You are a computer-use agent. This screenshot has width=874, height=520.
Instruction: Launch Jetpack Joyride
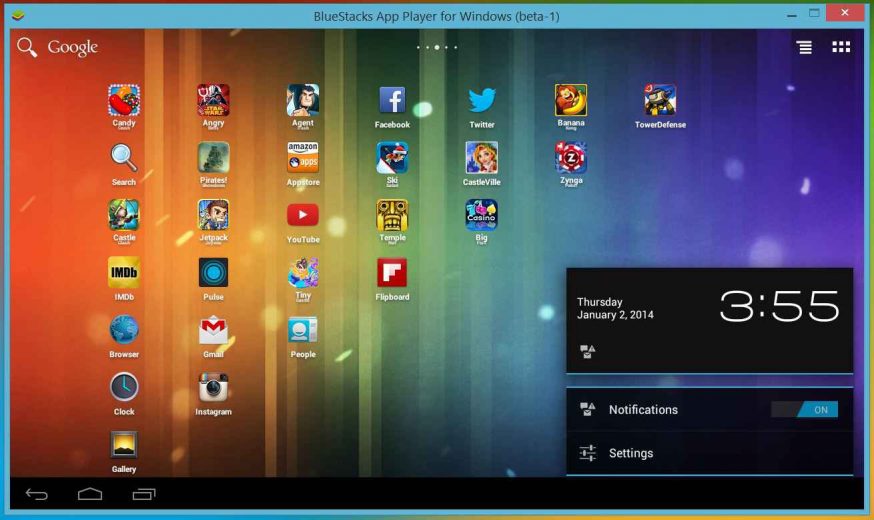213,215
